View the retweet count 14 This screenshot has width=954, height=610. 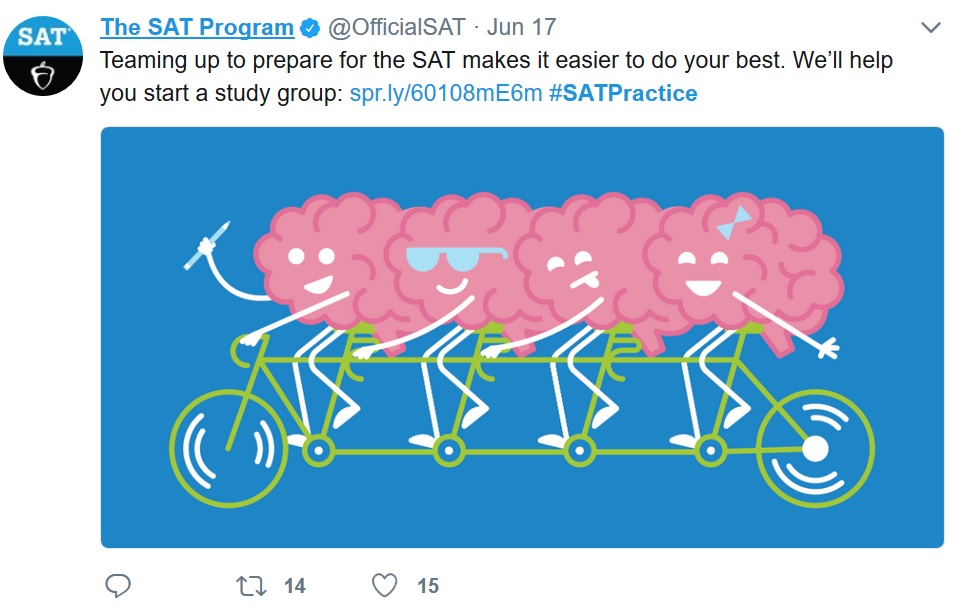(x=294, y=586)
